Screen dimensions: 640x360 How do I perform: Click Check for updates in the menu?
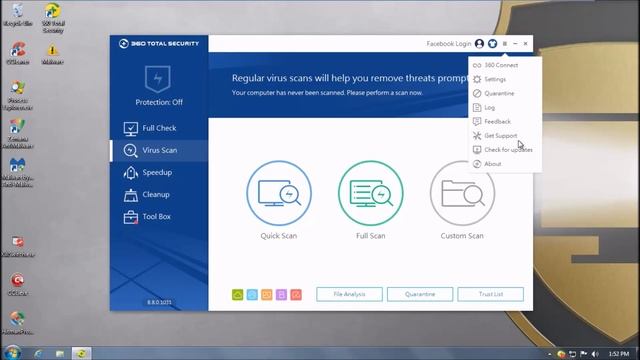pyautogui.click(x=505, y=150)
